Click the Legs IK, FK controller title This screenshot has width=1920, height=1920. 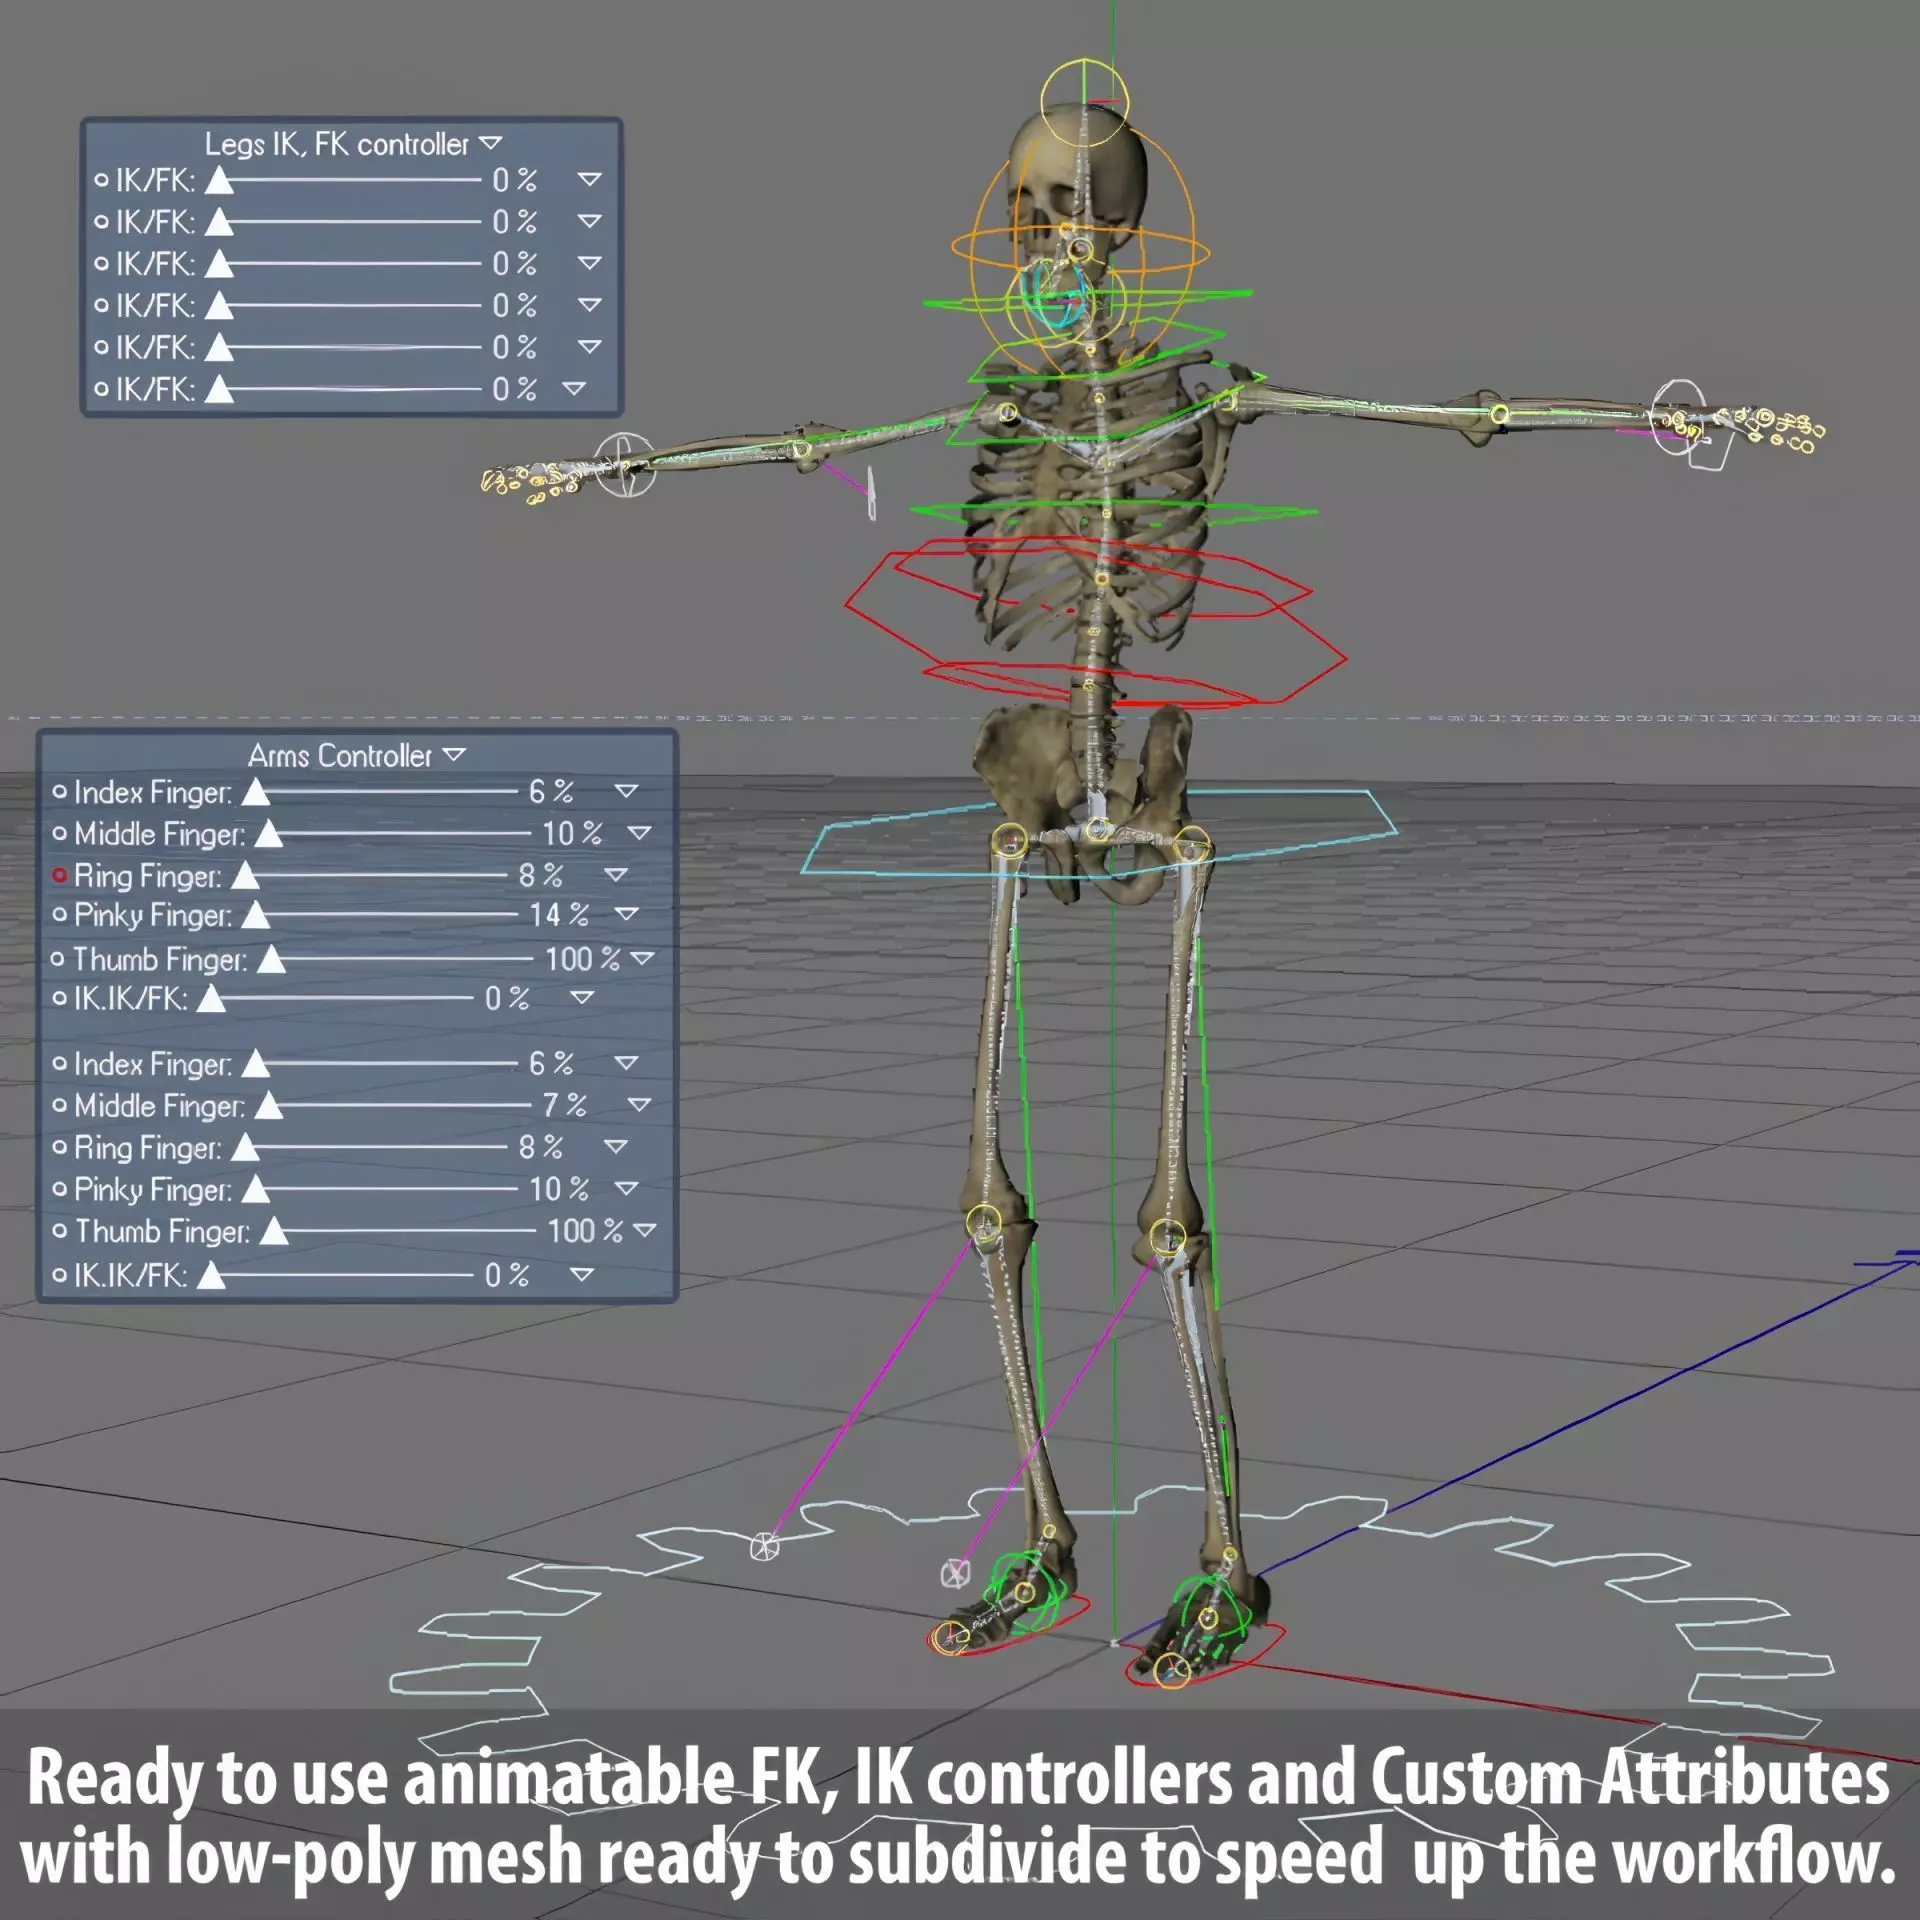point(337,144)
